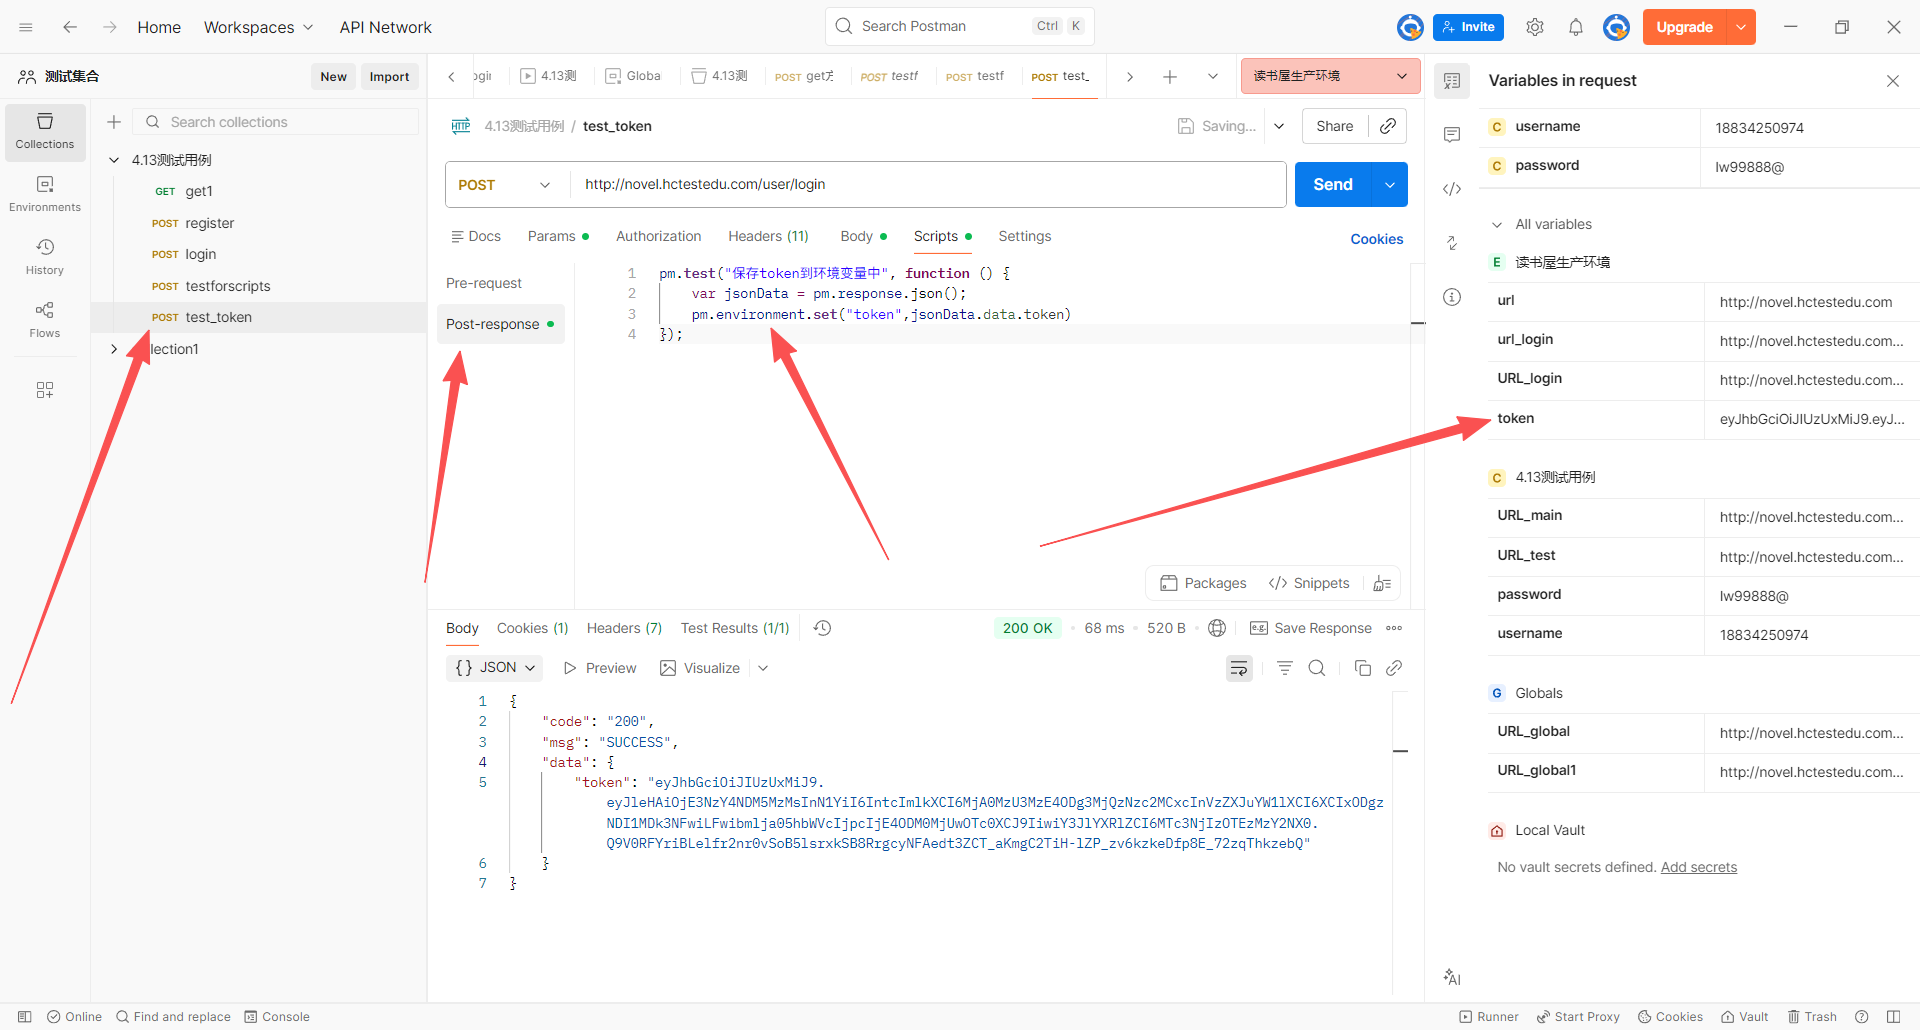Click the filter response icon
1920x1030 pixels.
[x=1285, y=668]
